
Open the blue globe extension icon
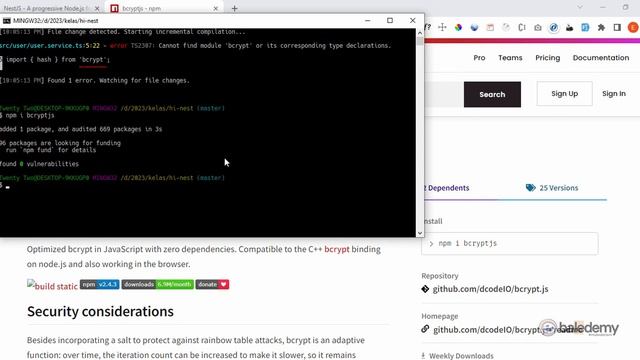(x=474, y=27)
